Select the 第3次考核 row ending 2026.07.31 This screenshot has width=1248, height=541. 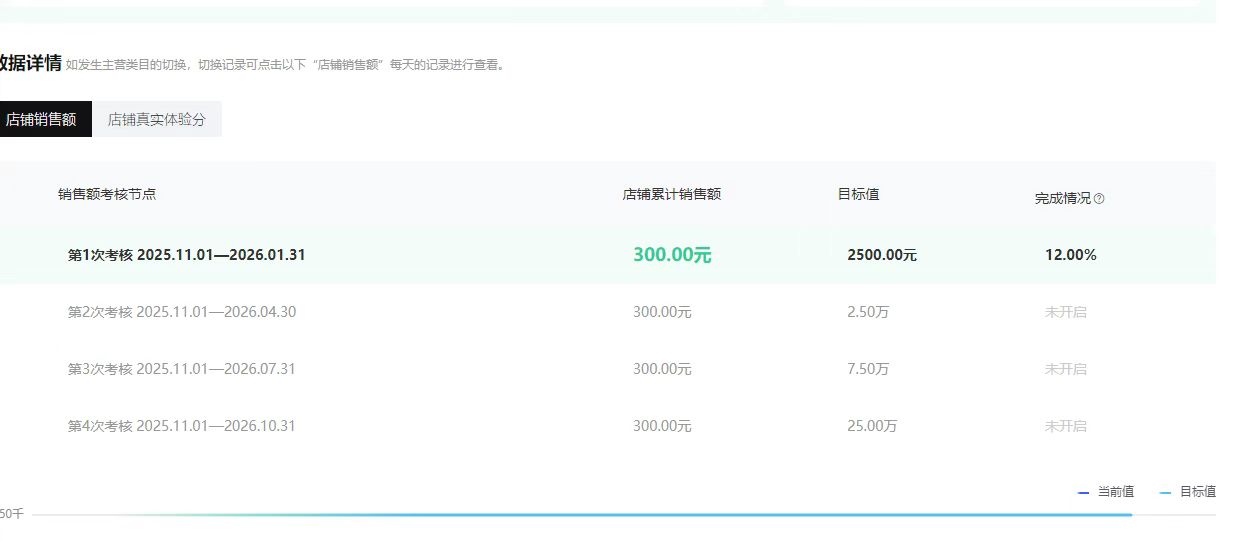click(x=181, y=369)
